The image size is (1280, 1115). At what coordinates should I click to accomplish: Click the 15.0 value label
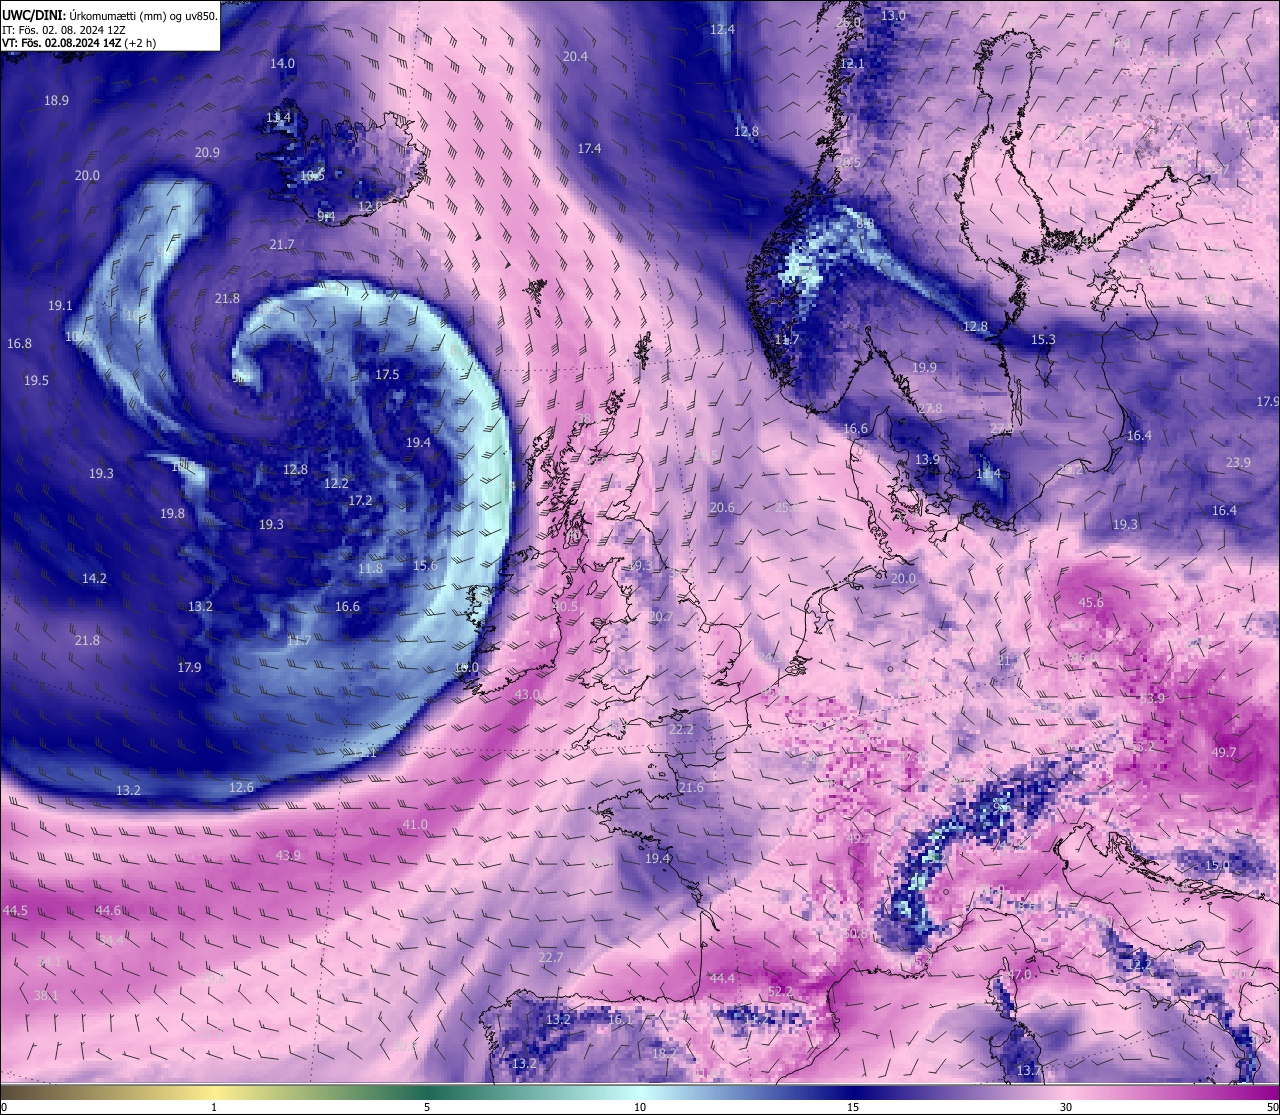pyautogui.click(x=1216, y=865)
